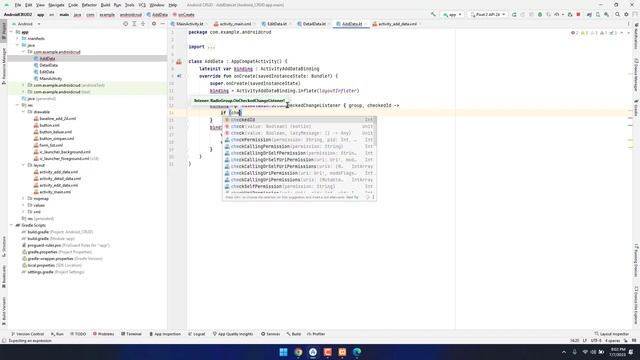Expand the mipmap folder
Screen dimensions: 640x360
pos(24,199)
